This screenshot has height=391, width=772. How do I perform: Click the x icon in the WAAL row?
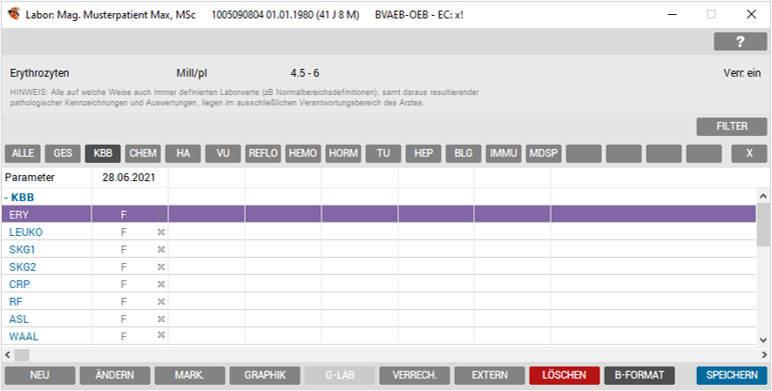pos(161,335)
